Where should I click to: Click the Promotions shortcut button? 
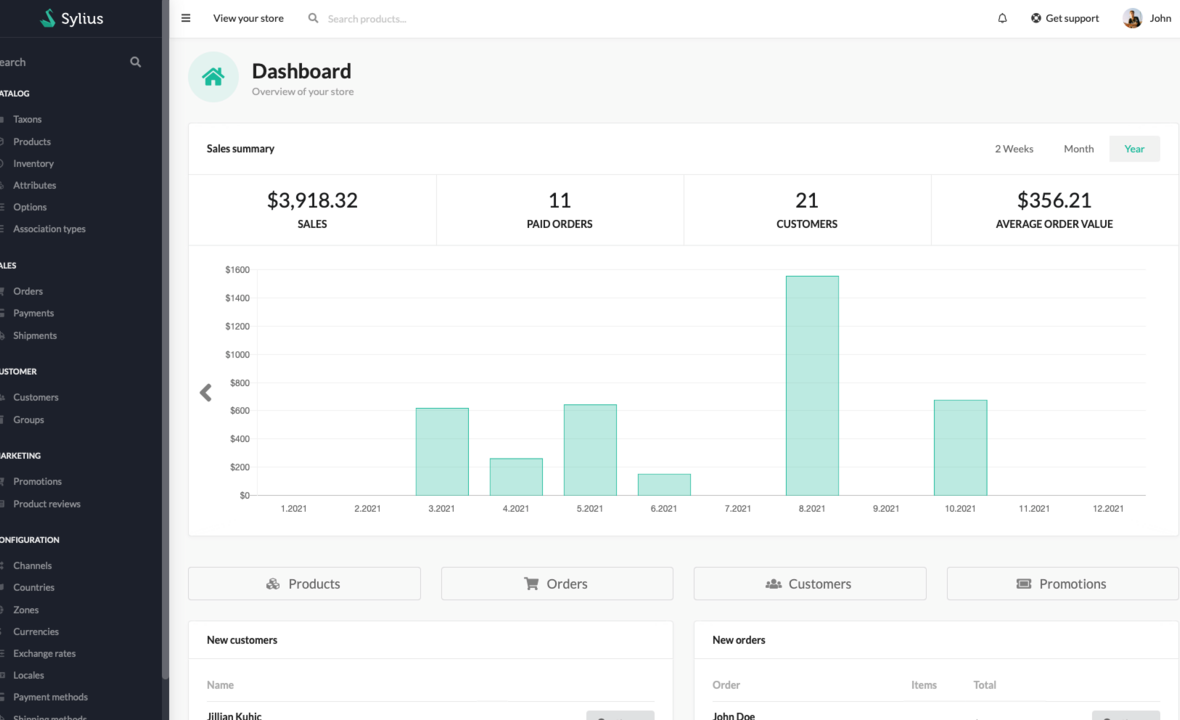tap(1062, 584)
